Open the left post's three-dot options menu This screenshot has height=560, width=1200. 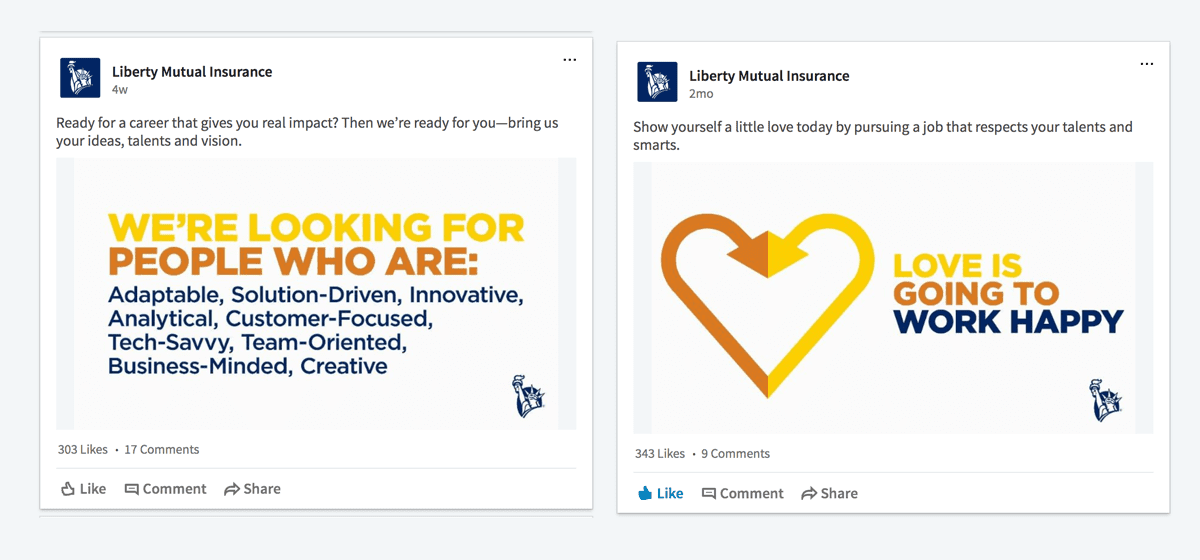click(x=569, y=60)
